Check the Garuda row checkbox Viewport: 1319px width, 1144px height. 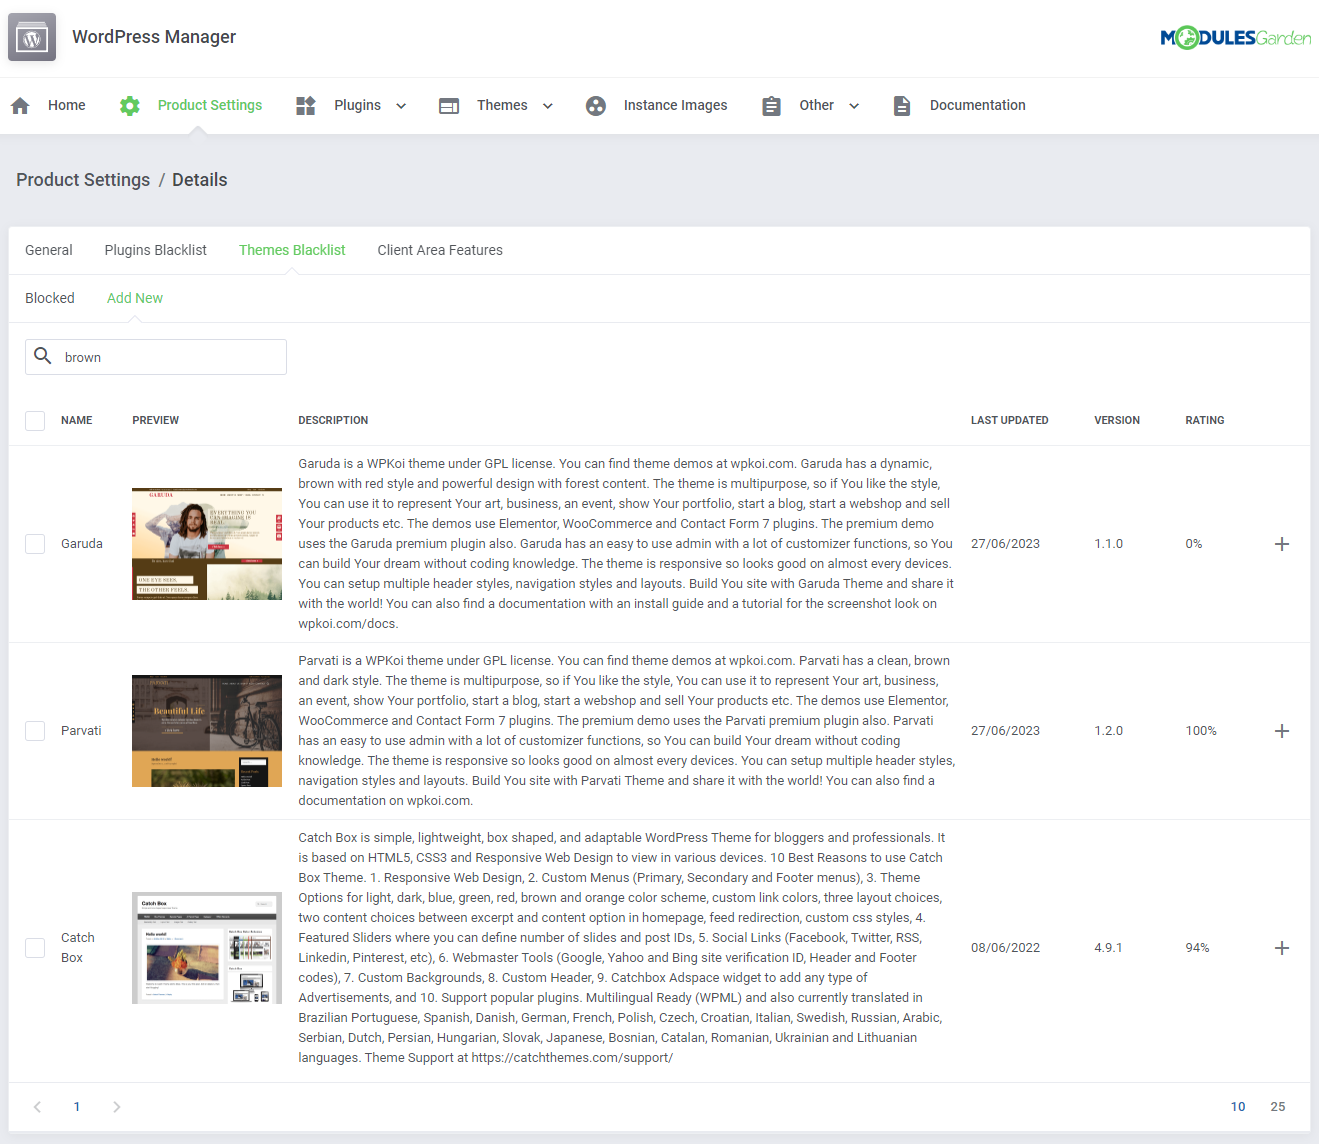[35, 544]
